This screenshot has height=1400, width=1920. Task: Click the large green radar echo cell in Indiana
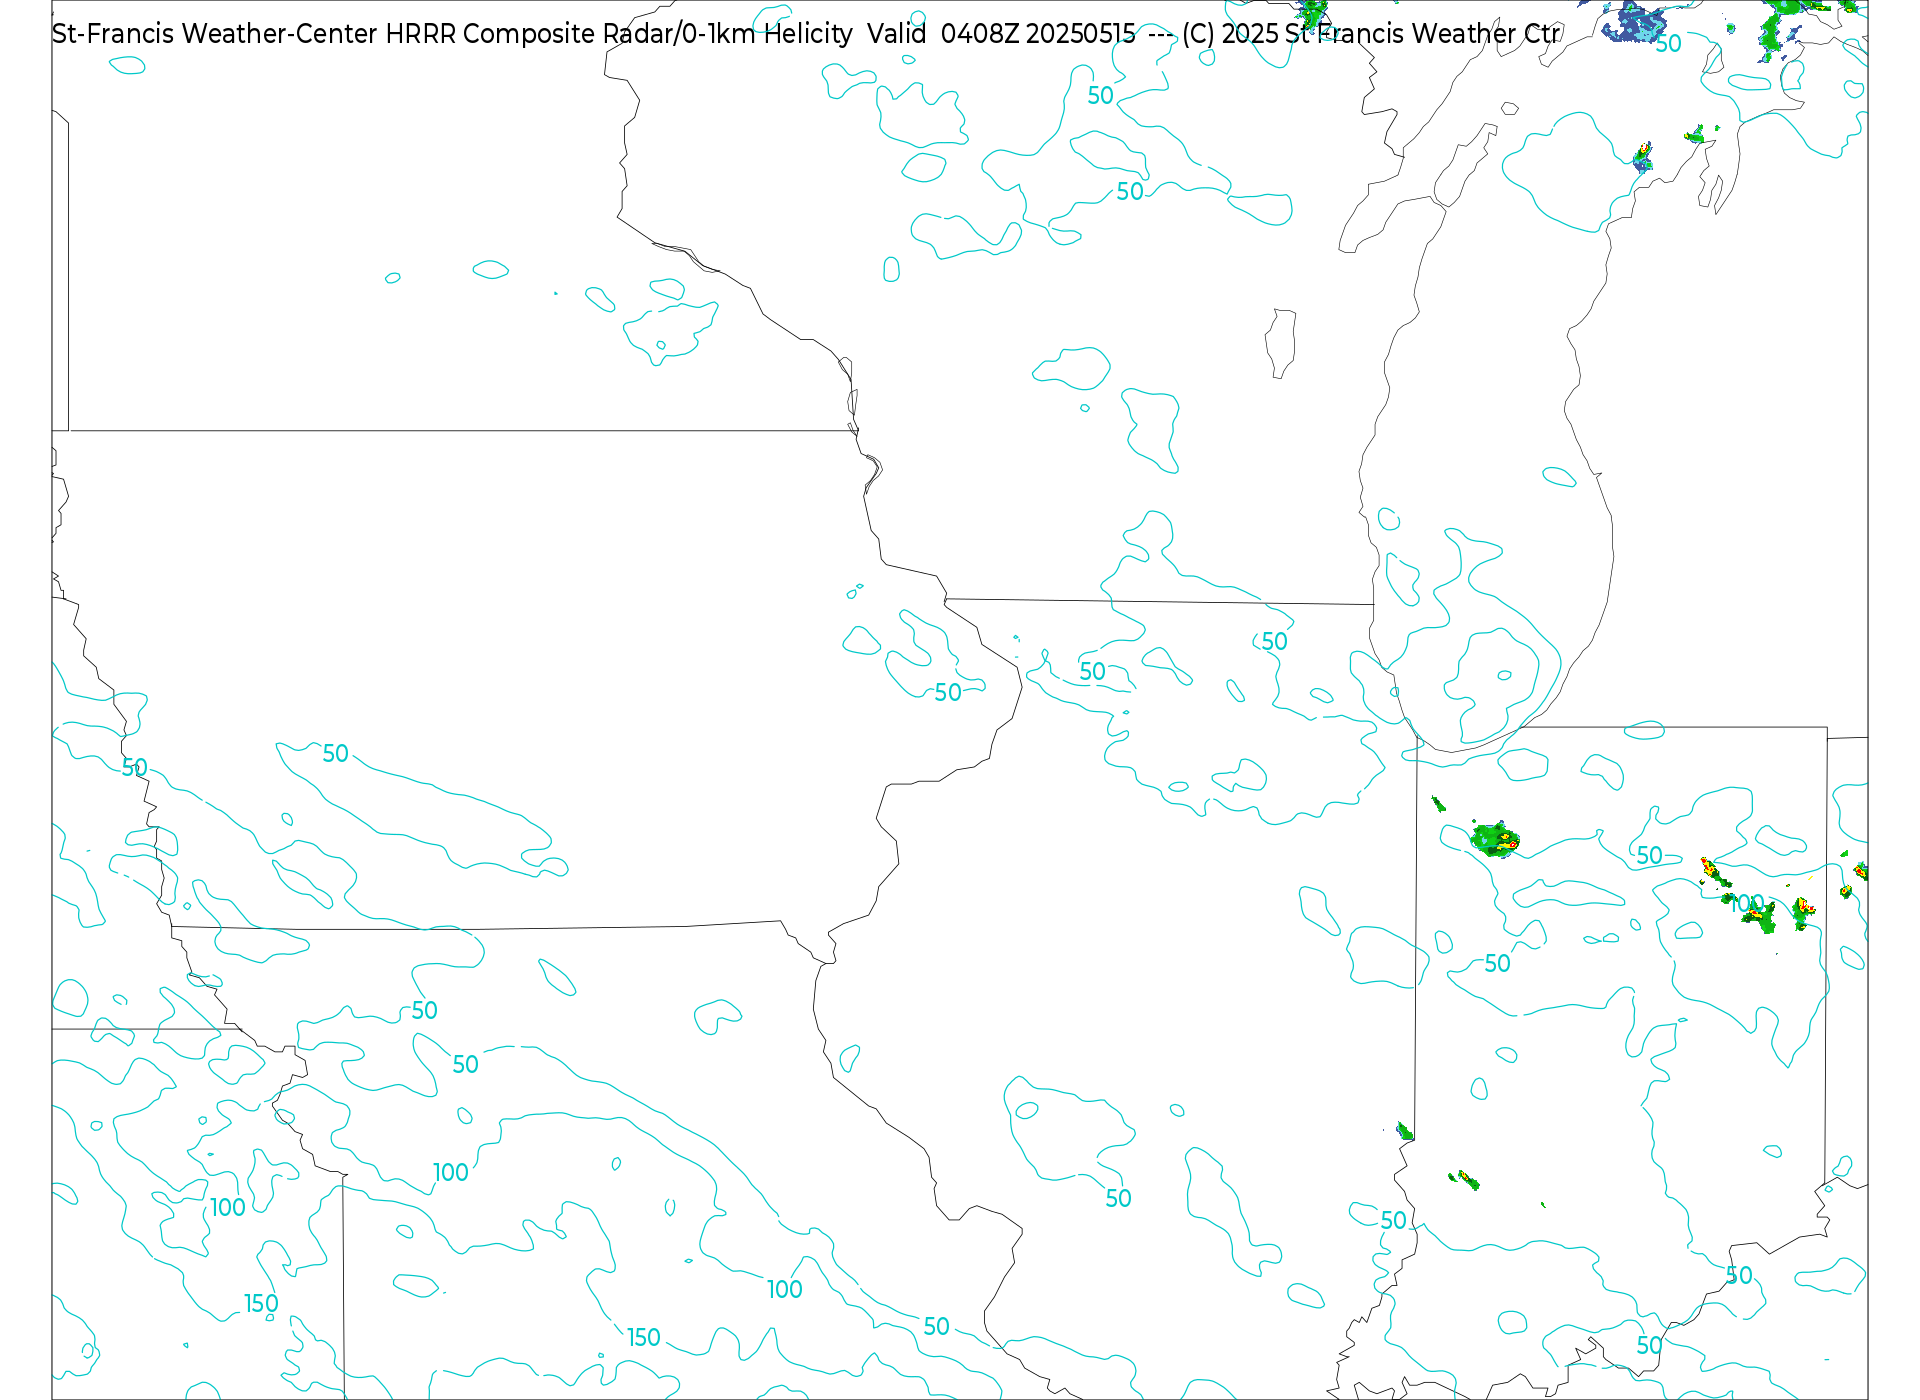coord(1496,840)
